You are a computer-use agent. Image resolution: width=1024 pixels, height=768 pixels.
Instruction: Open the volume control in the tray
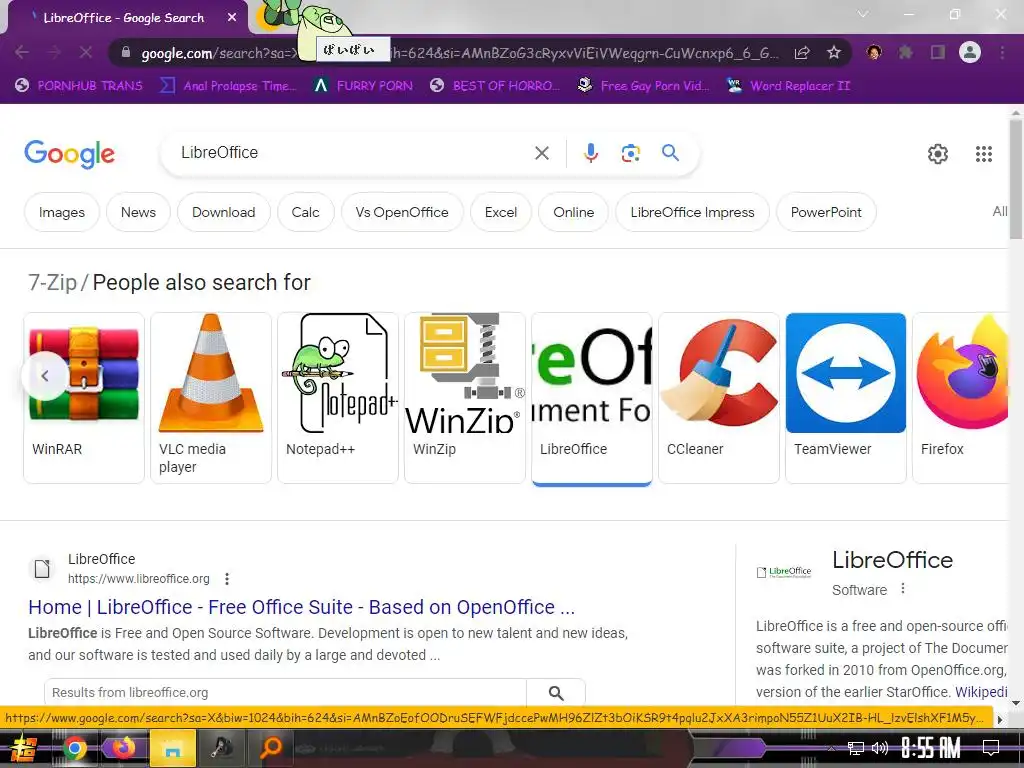(880, 748)
